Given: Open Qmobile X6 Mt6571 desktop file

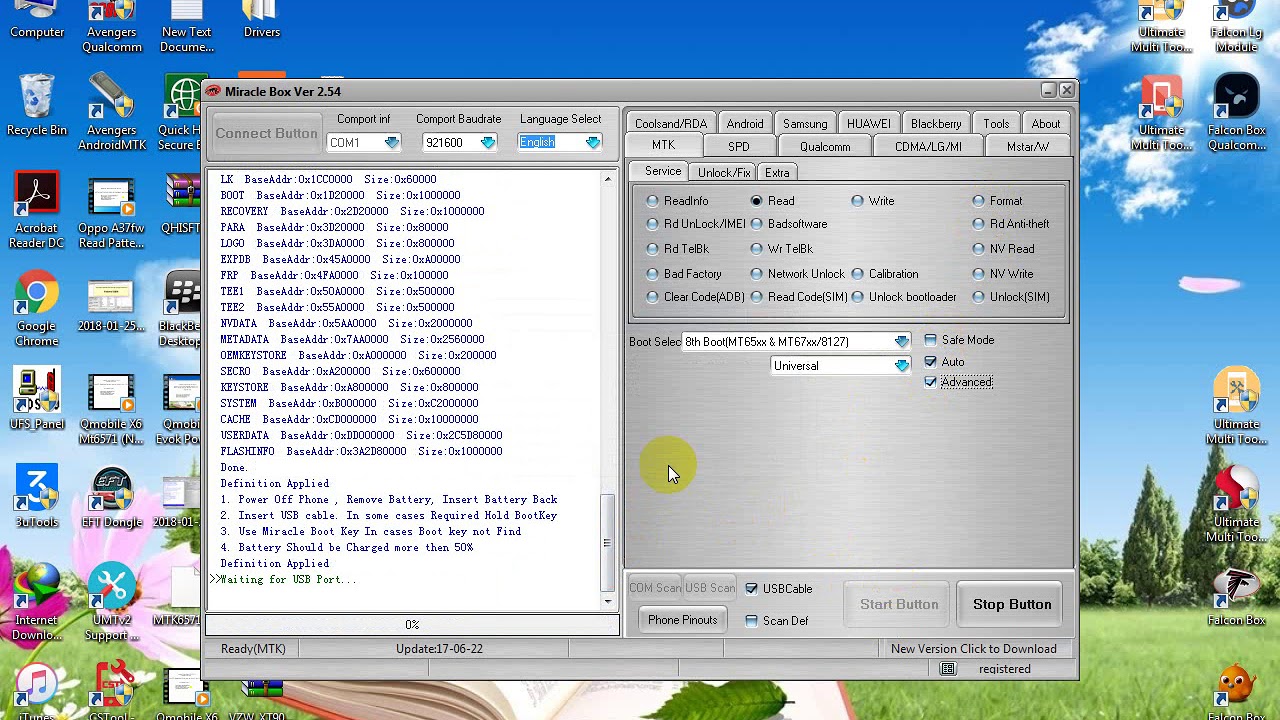Looking at the screenshot, I should pos(112,408).
